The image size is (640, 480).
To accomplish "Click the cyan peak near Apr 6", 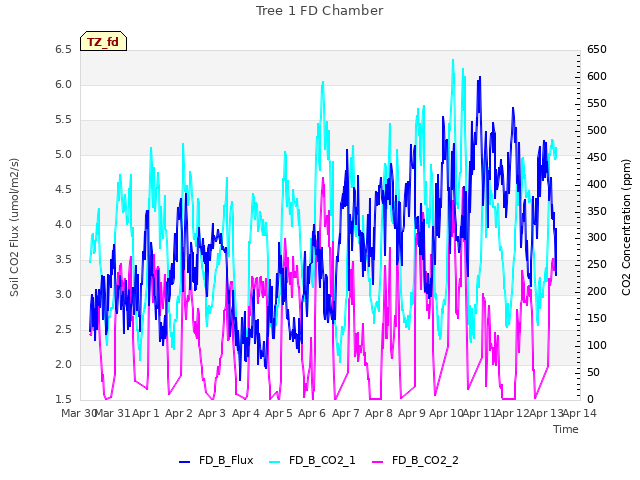I will [x=323, y=82].
